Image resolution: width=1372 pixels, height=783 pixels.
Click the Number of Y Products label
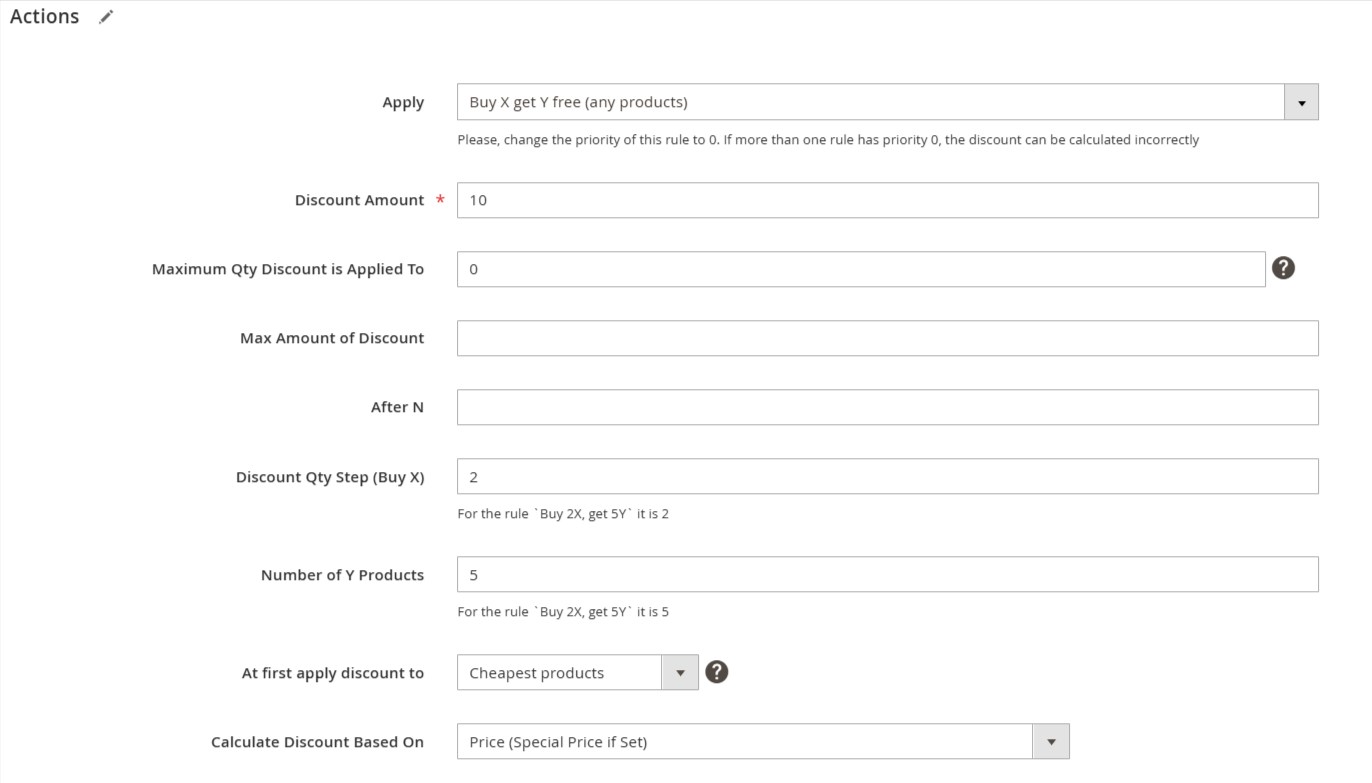coord(342,575)
